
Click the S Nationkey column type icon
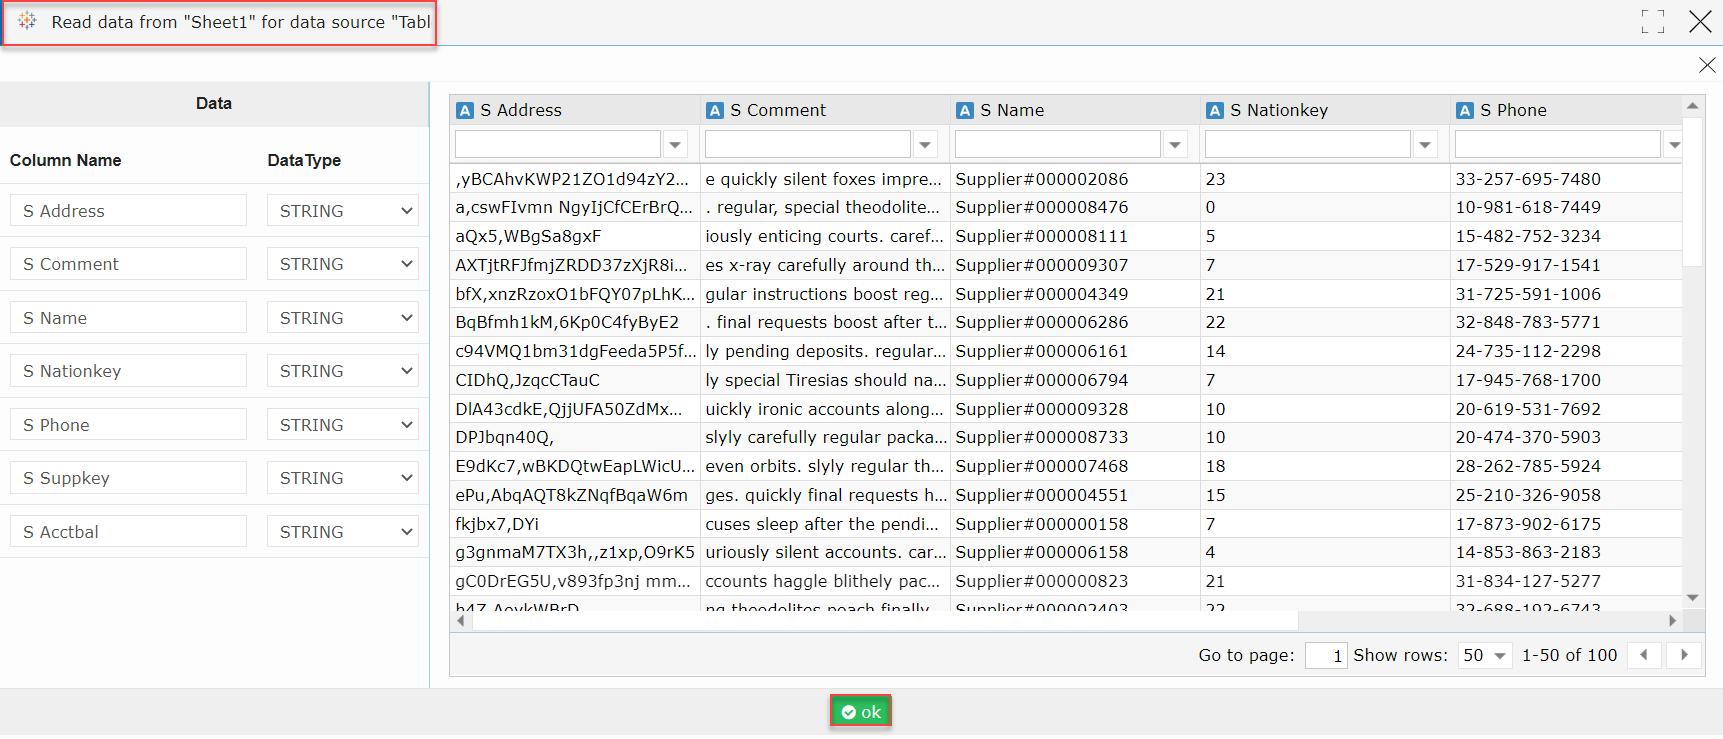1214,110
